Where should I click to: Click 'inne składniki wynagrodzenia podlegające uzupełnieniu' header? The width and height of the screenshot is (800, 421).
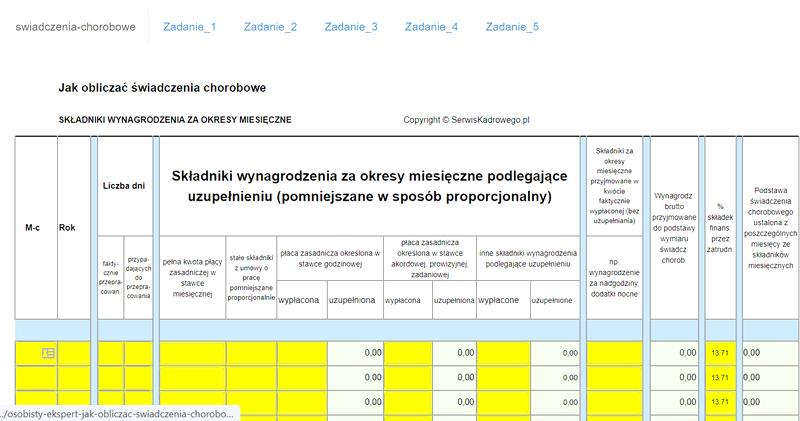(528, 258)
